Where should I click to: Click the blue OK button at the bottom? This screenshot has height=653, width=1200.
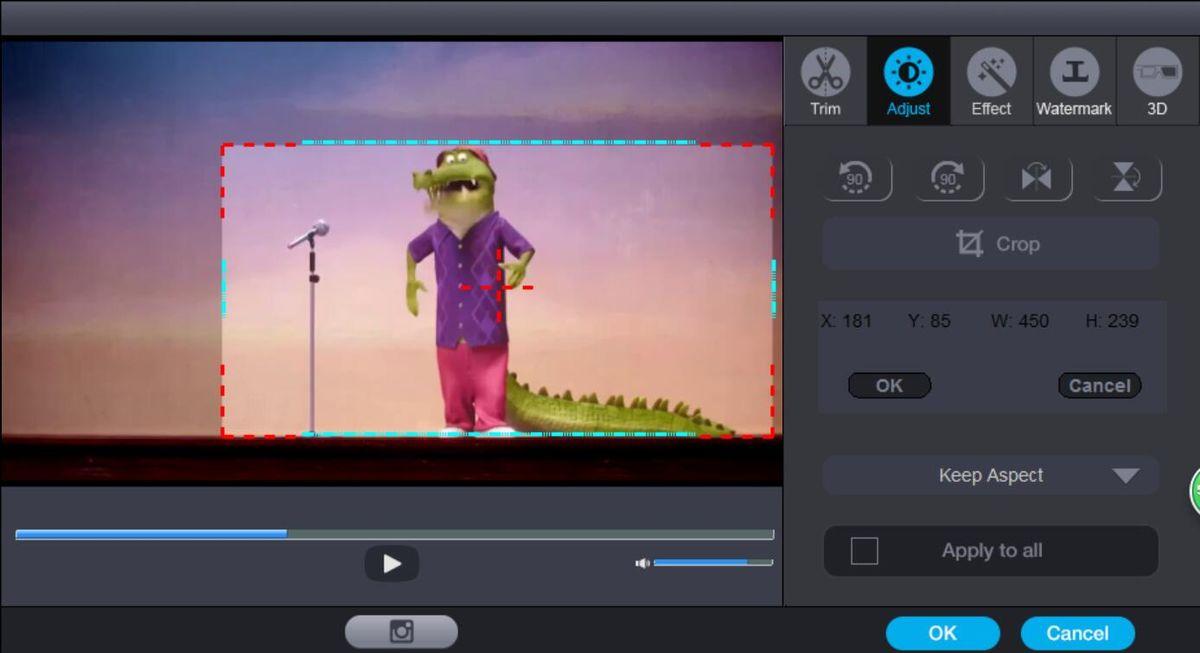(x=942, y=633)
